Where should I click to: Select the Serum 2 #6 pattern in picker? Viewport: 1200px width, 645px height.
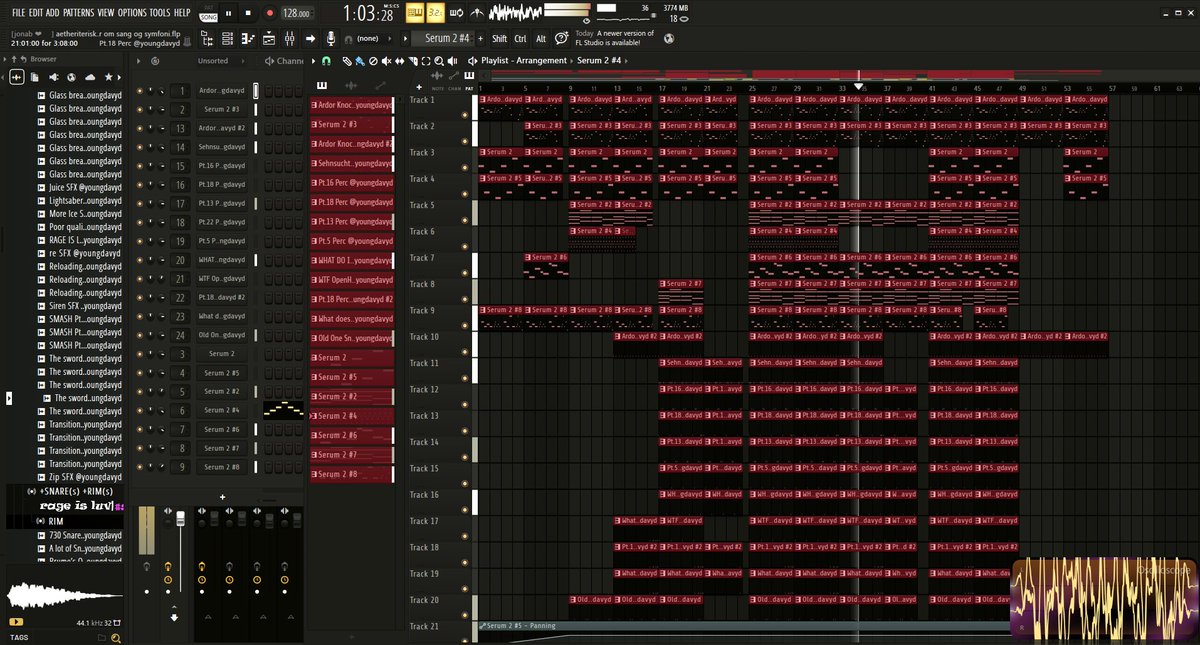point(350,435)
